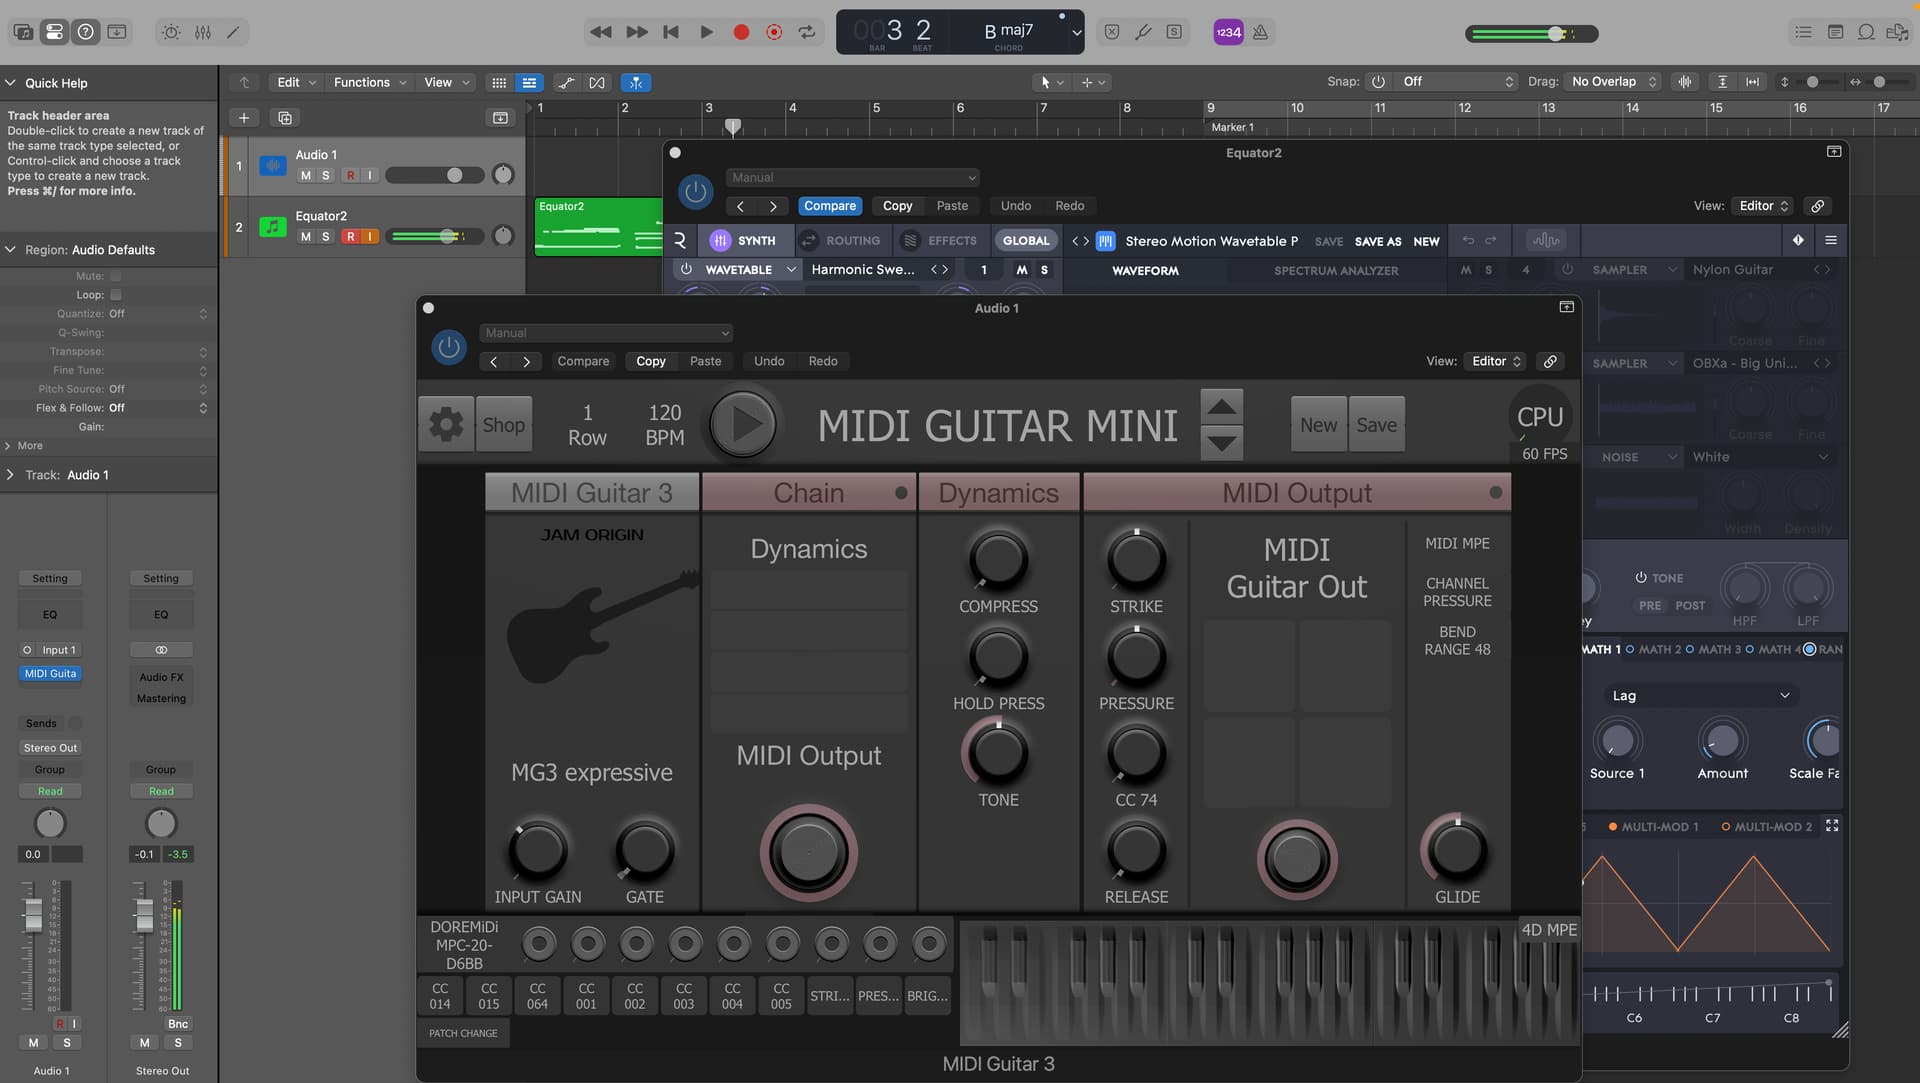
Task: Click the Equator2 plugin link icon
Action: click(x=1817, y=206)
